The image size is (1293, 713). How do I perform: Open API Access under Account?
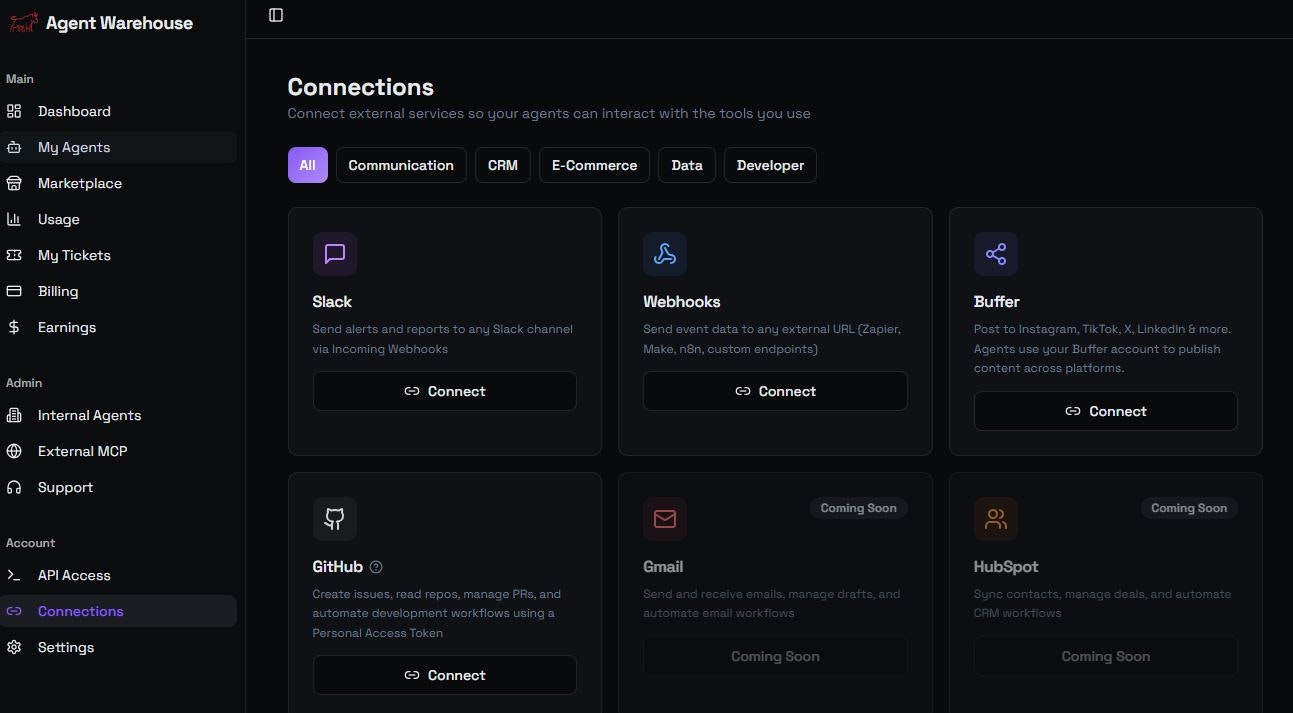coord(118,575)
